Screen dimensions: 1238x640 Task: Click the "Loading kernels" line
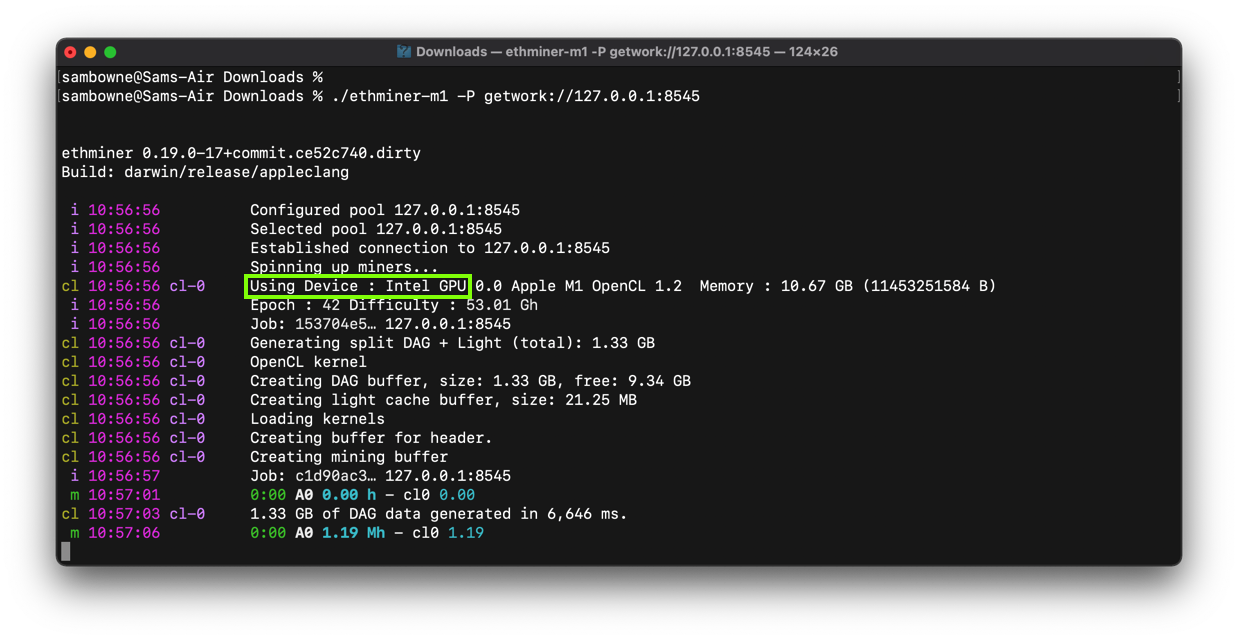[317, 419]
